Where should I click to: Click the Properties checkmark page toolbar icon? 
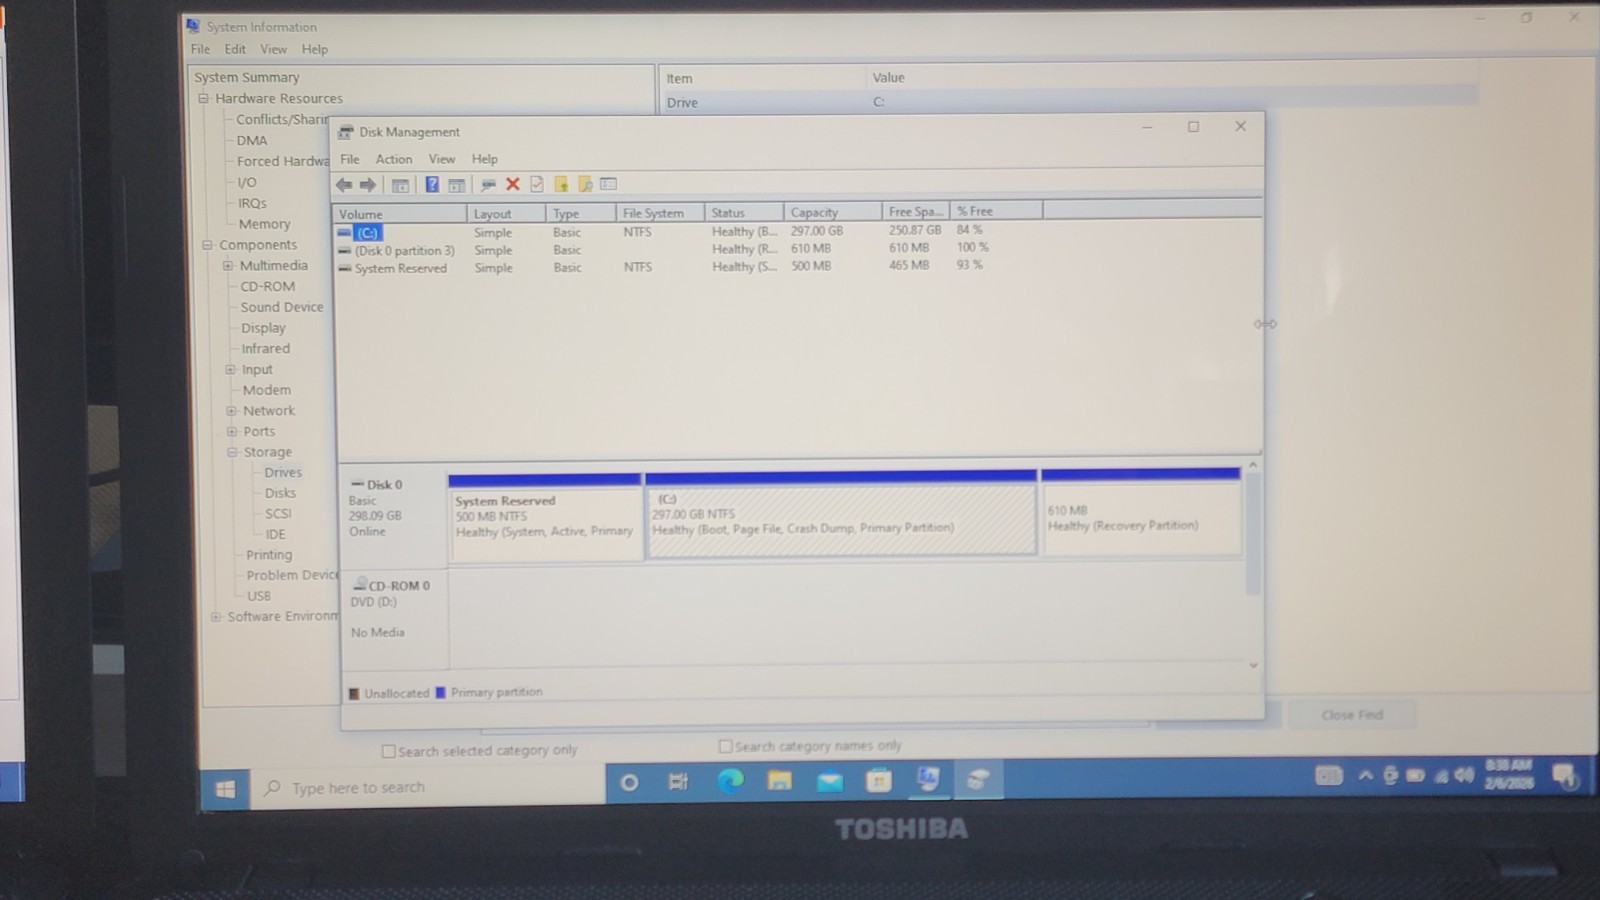(537, 184)
